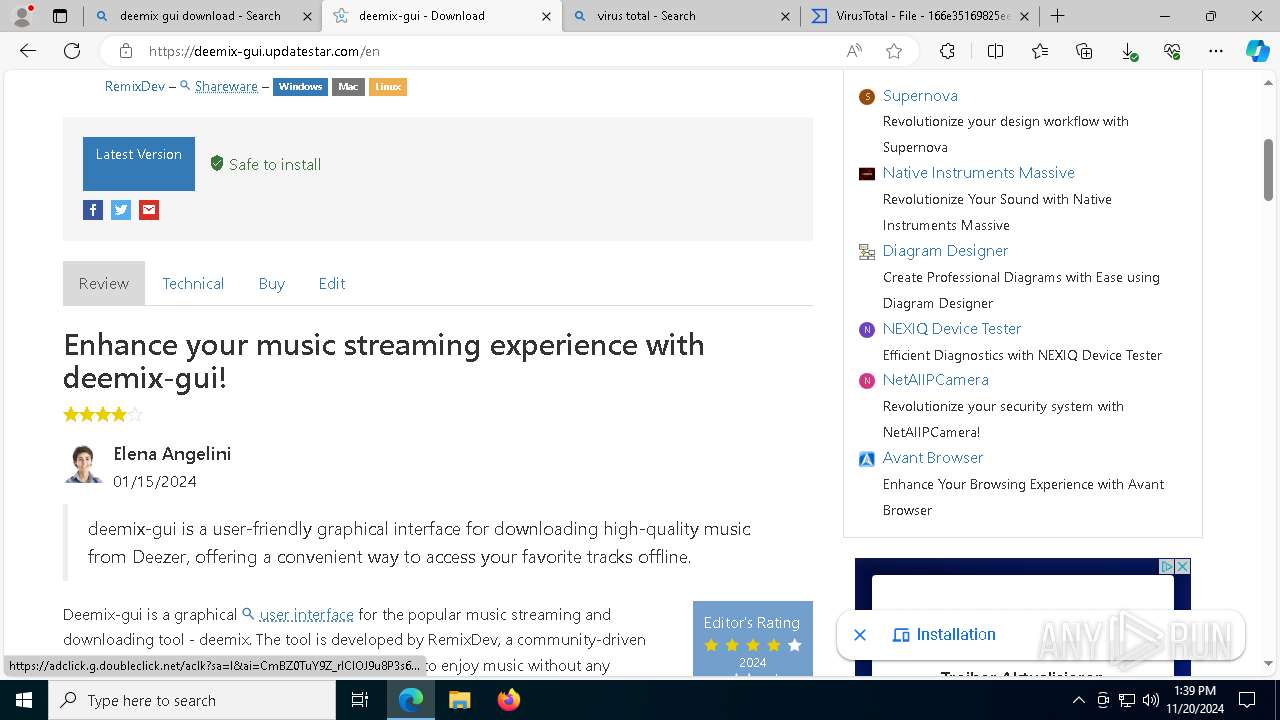Open a new browser tab
Image resolution: width=1280 pixels, height=720 pixels.
click(1057, 16)
